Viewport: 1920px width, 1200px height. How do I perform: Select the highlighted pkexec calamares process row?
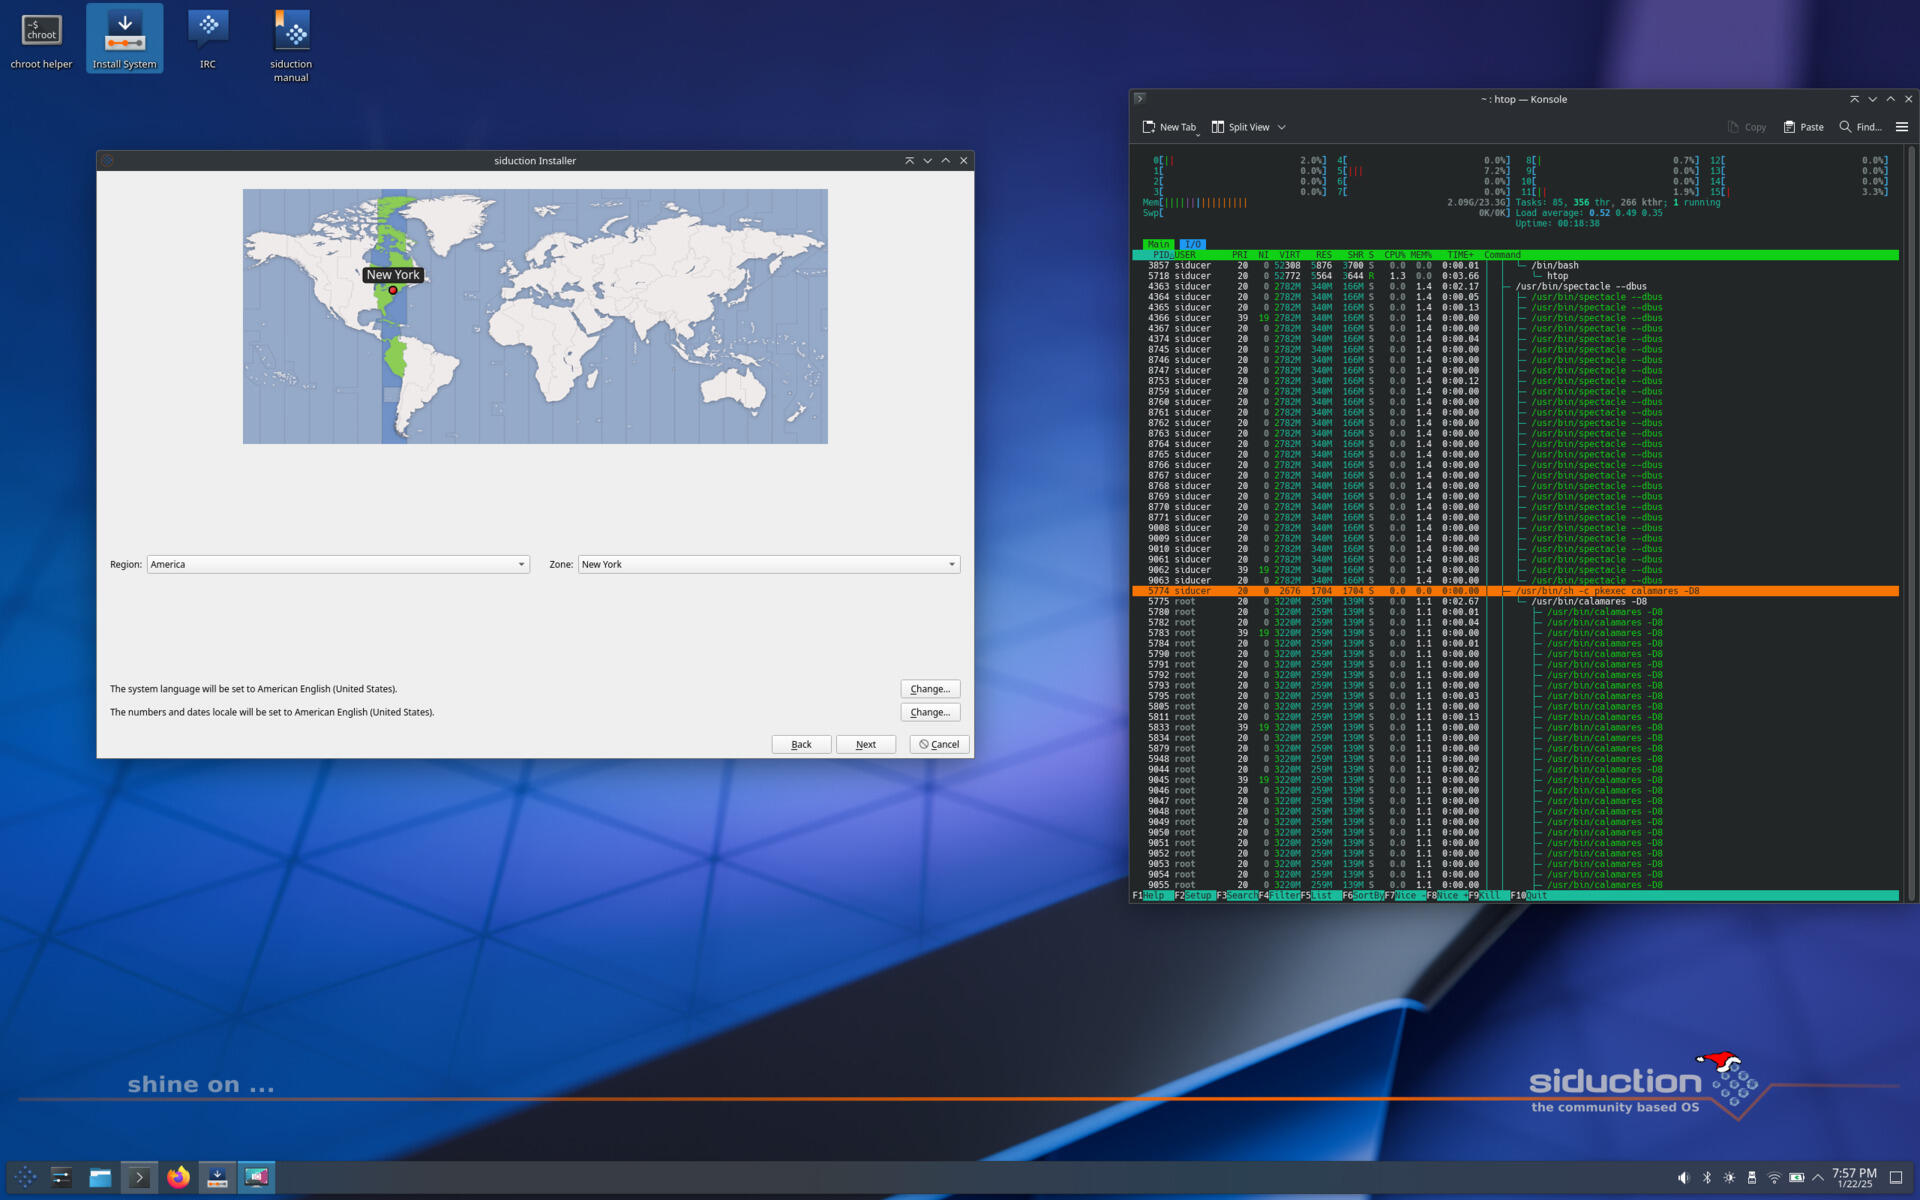[x=1515, y=591]
